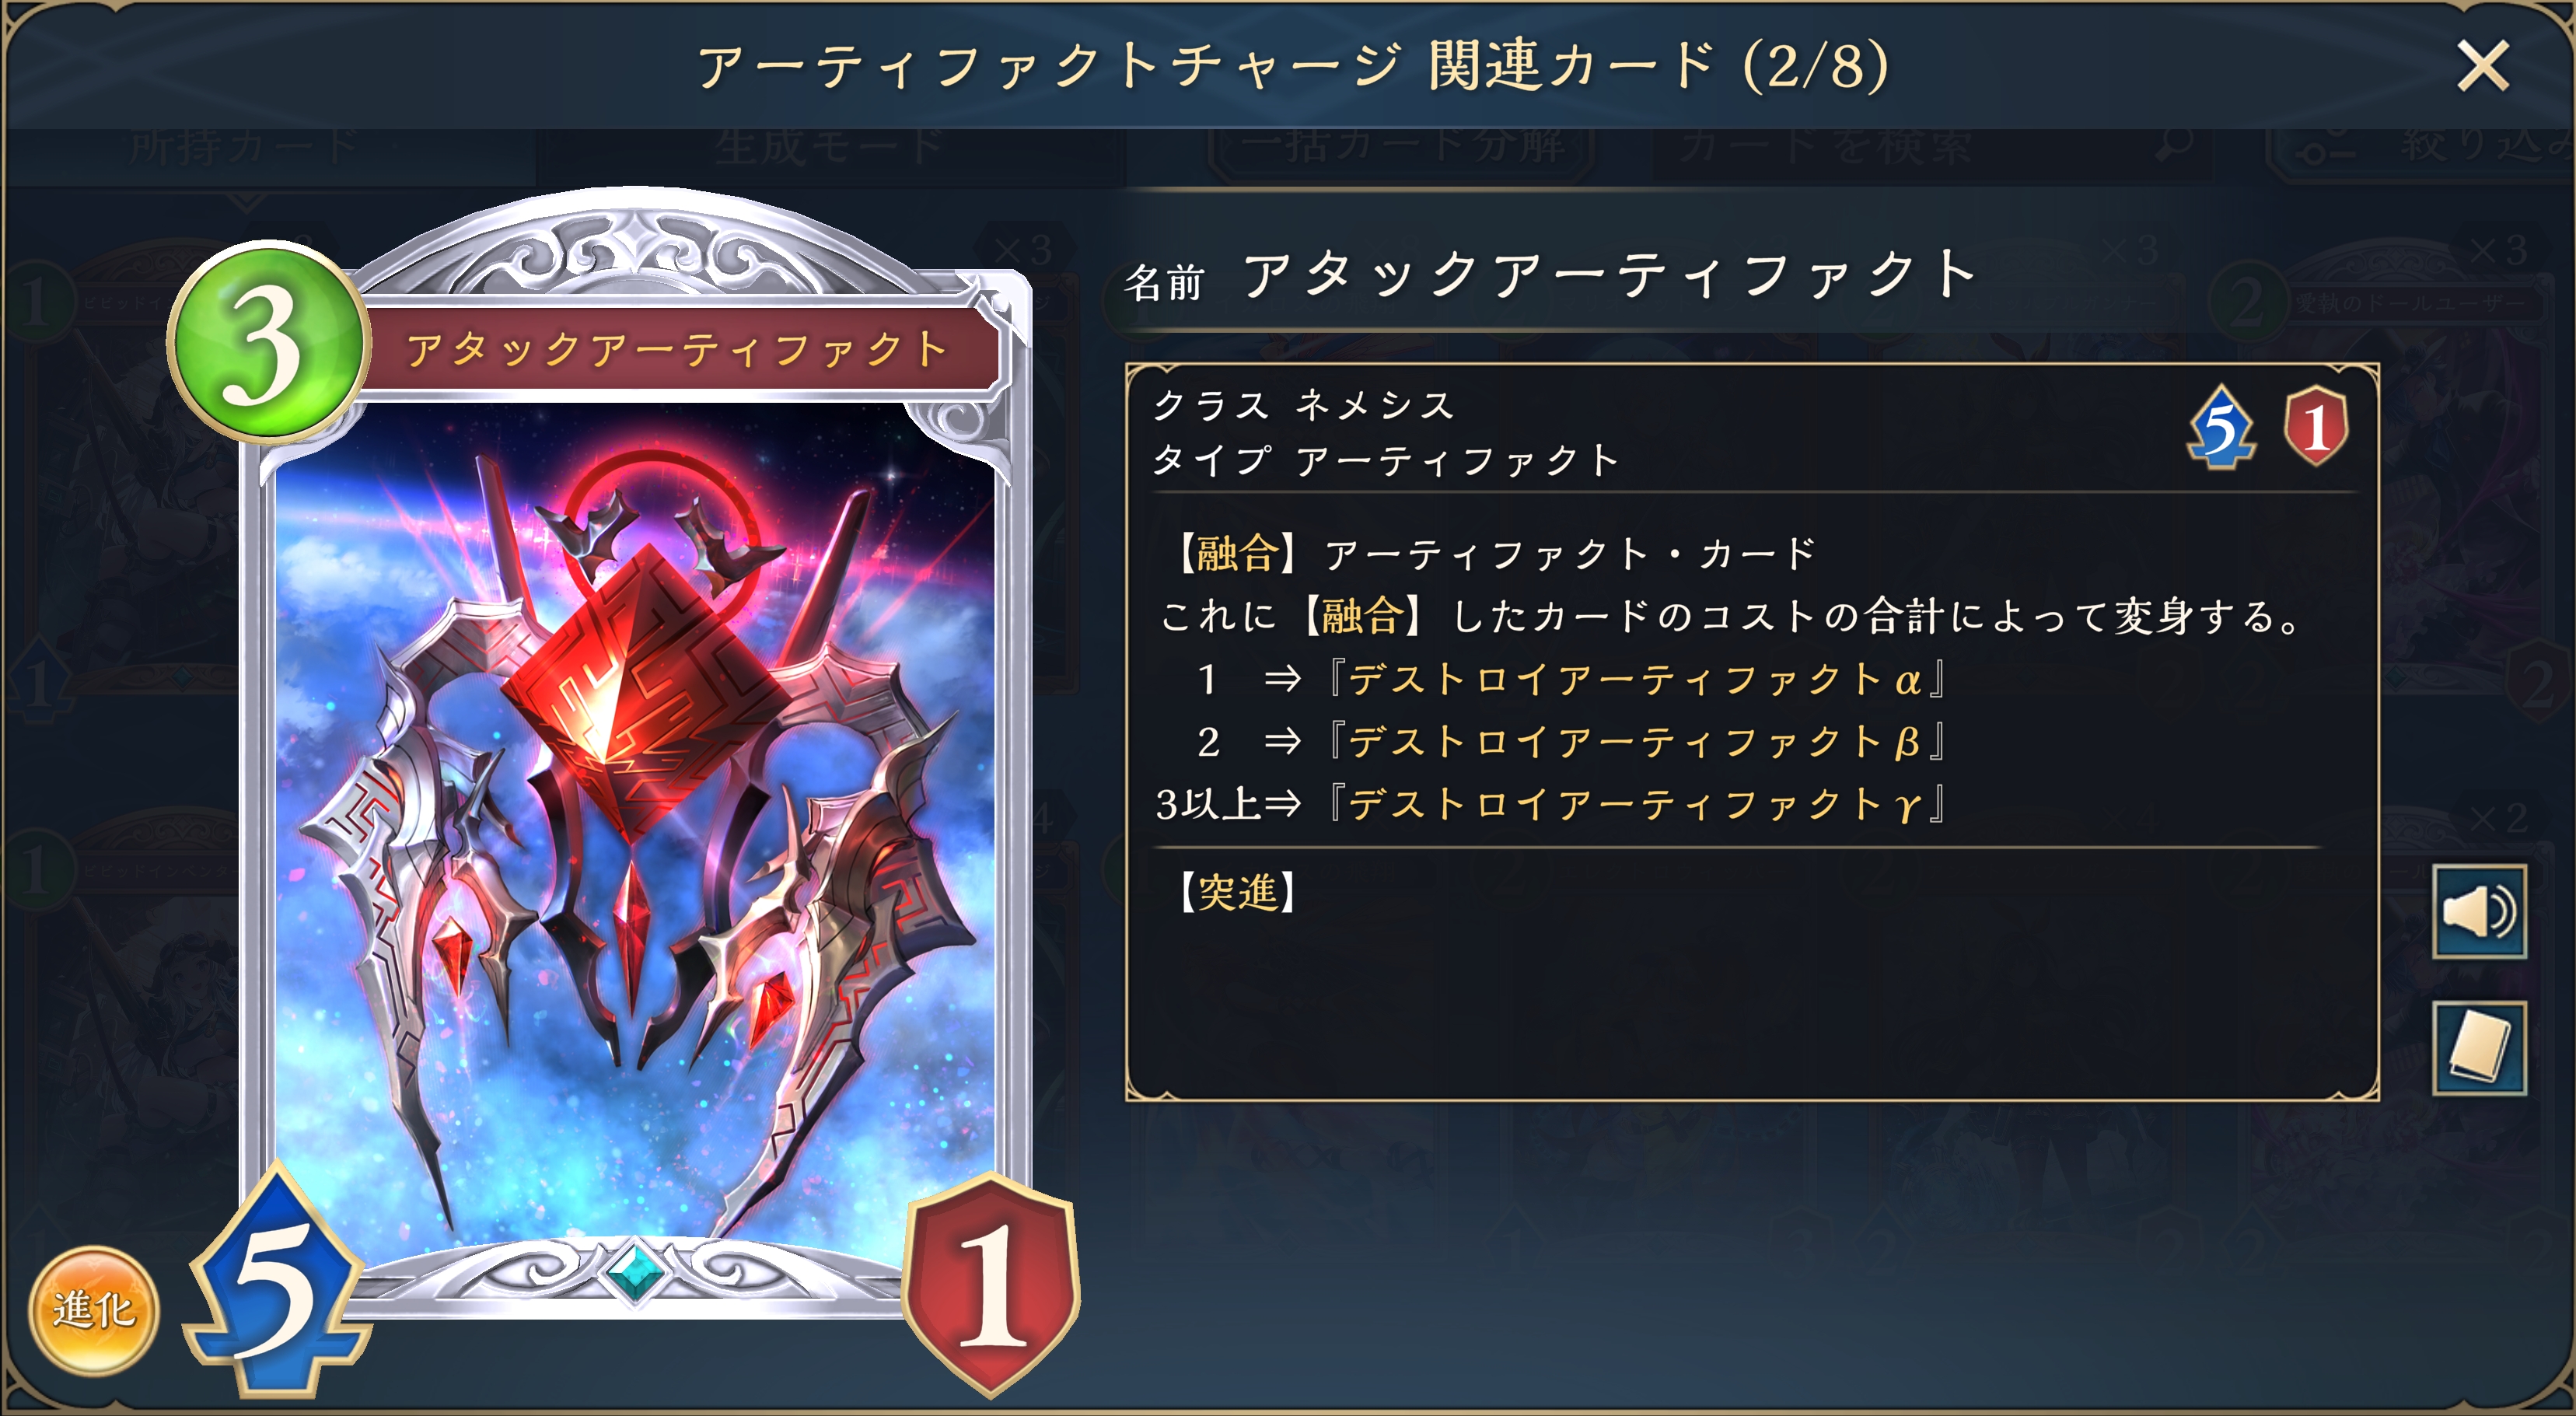Close the related cards dialog
This screenshot has width=2576, height=1416.
[x=2483, y=66]
